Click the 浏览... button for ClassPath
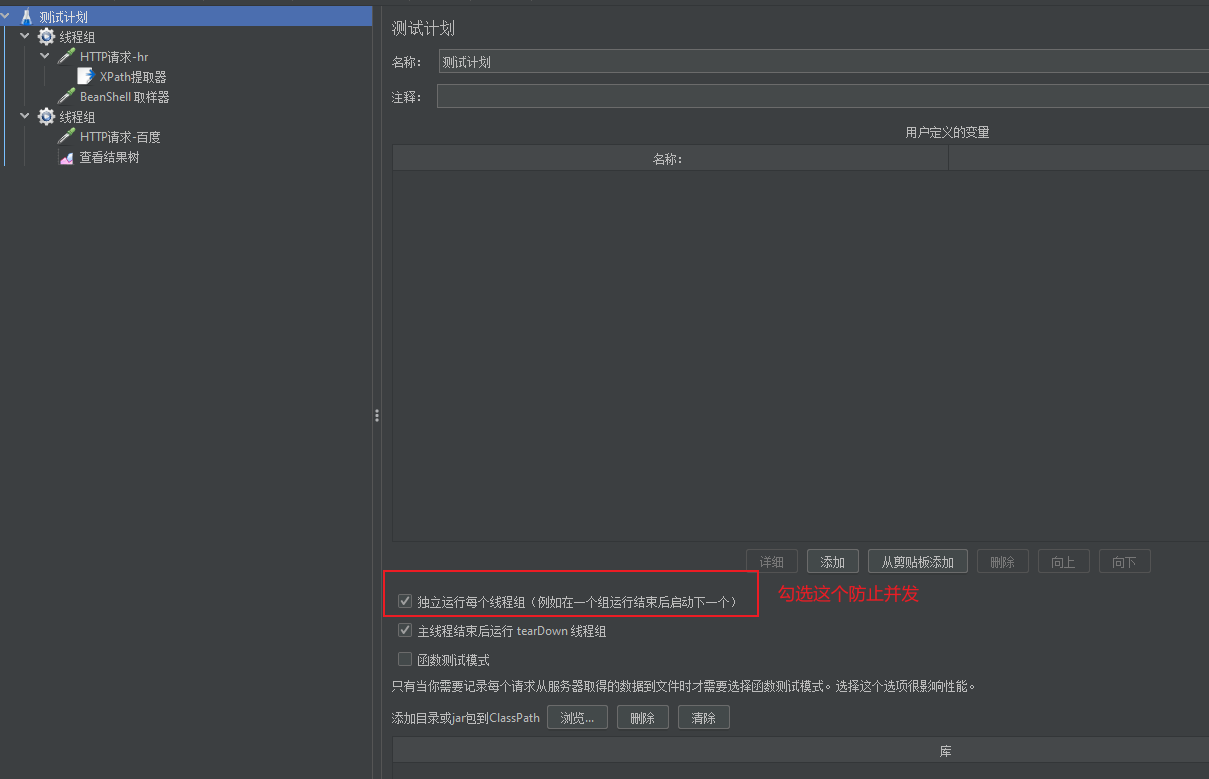Viewport: 1209px width, 779px height. pyautogui.click(x=577, y=717)
